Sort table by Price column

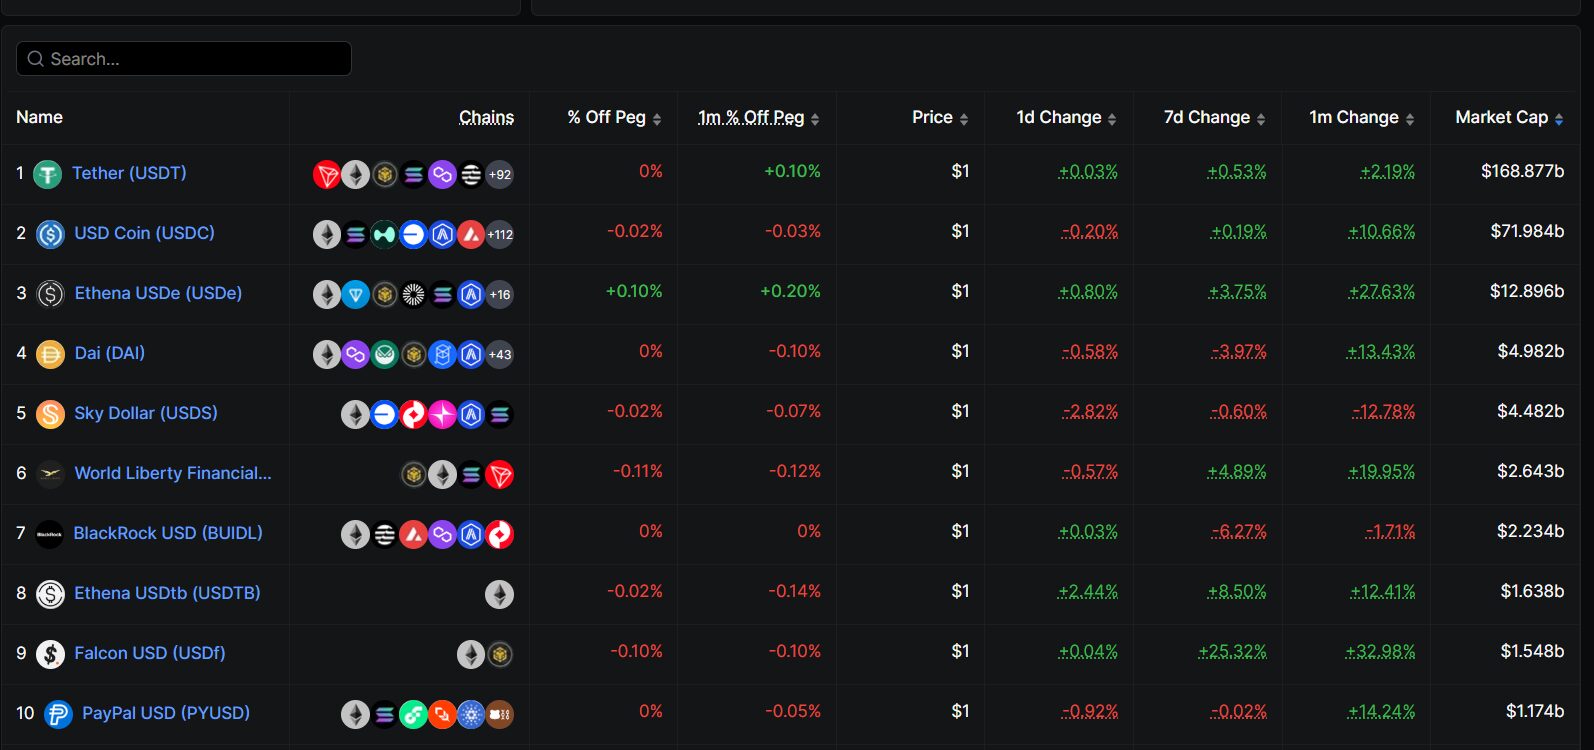(x=940, y=118)
